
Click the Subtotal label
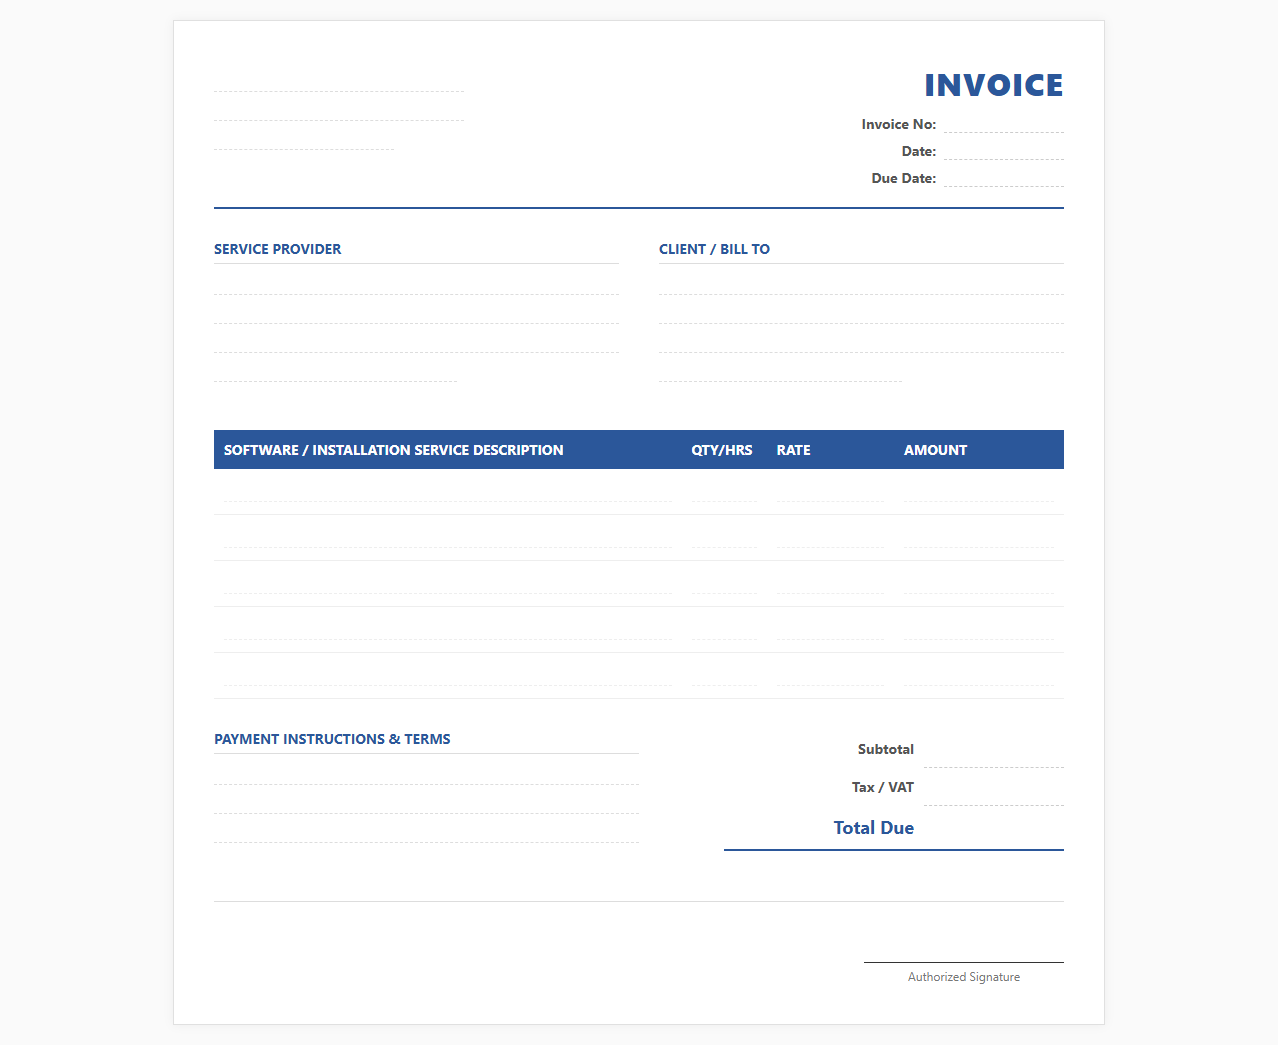point(886,749)
